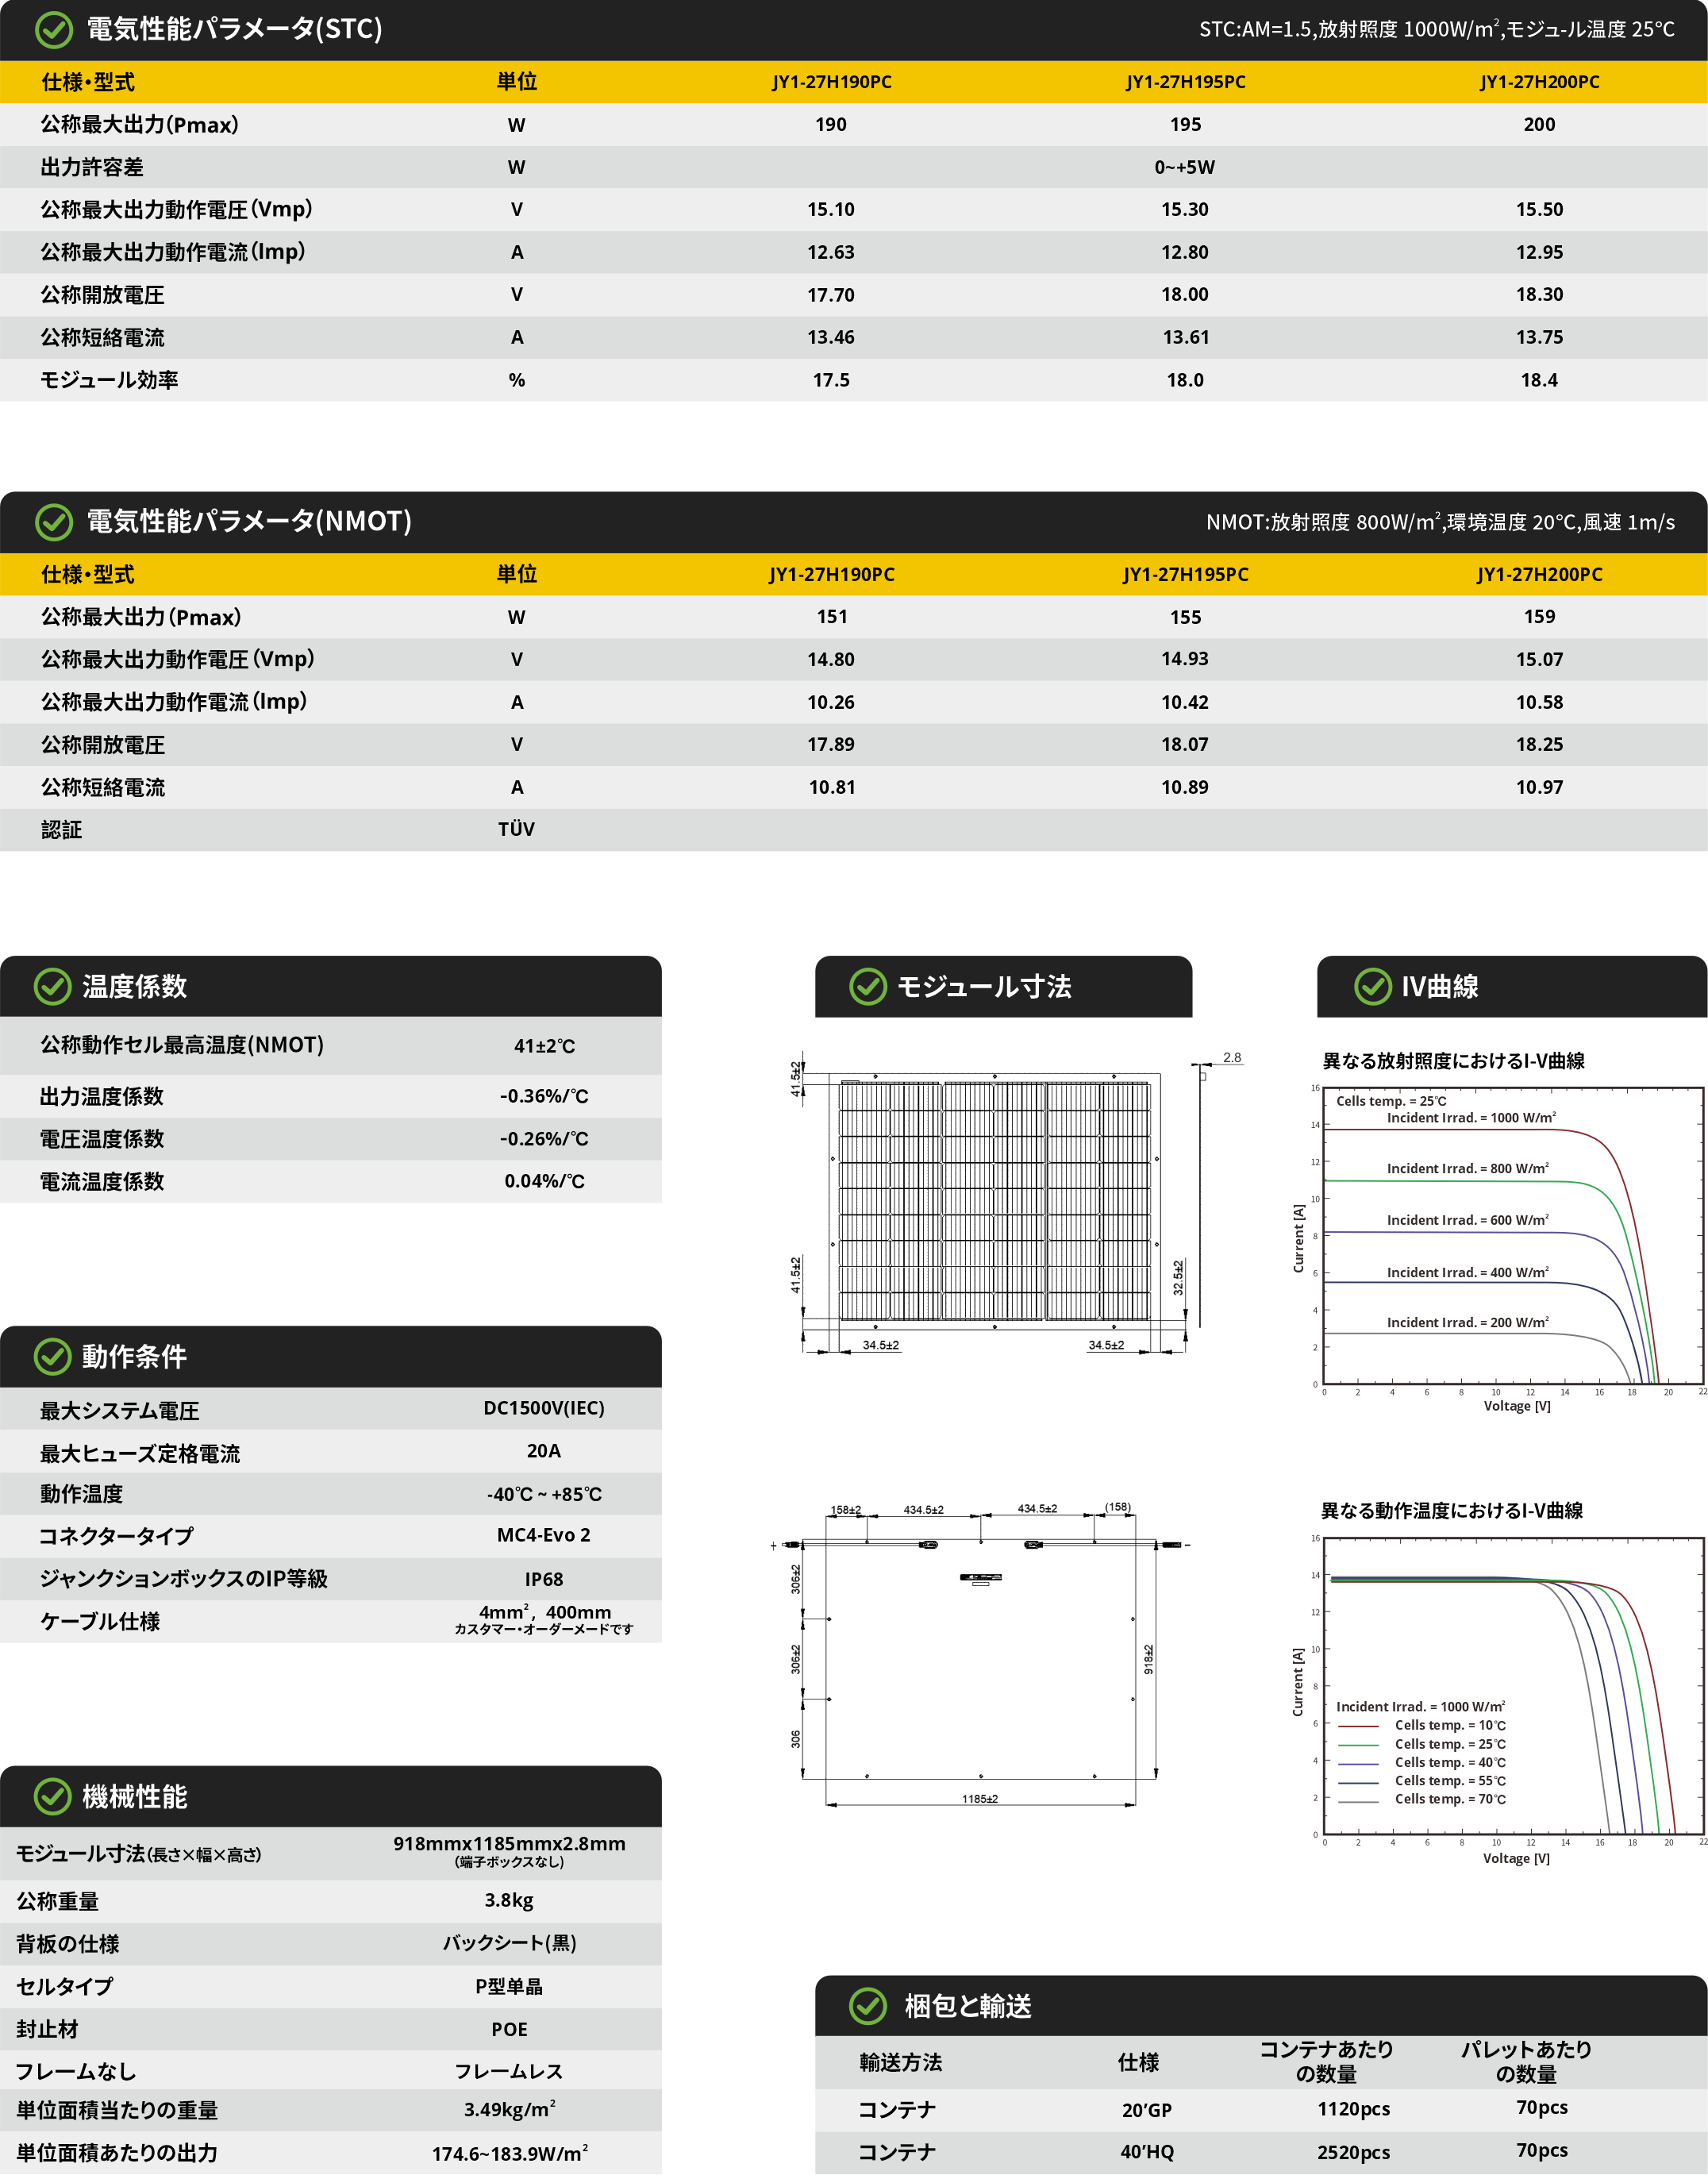Viewport: 1708px width, 2175px height.
Task: Select JY1-27H190PC header in the STC table
Action: tap(831, 82)
